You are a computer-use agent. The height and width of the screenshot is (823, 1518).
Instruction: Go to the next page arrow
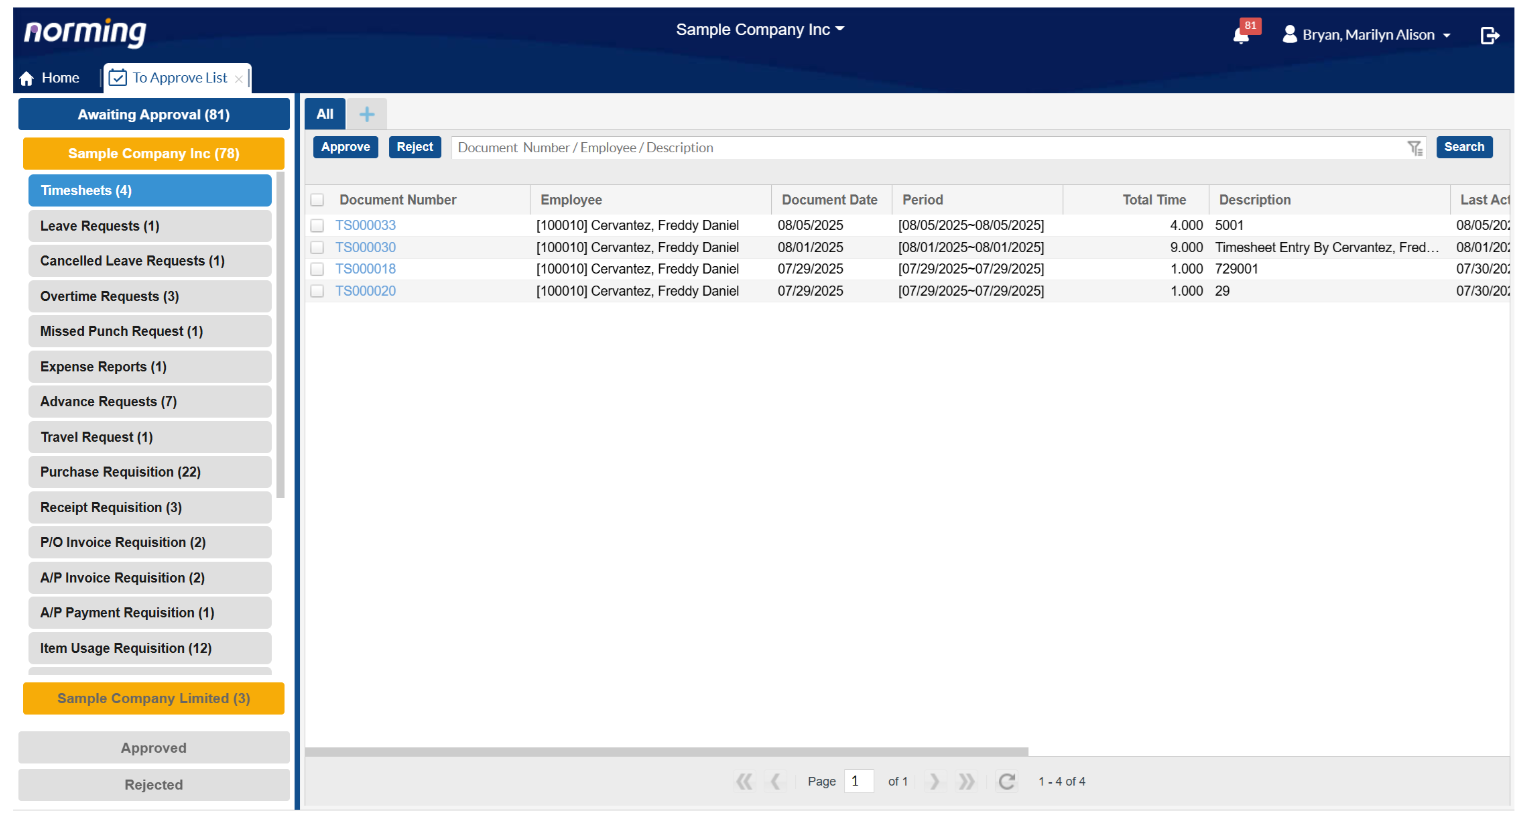coord(934,781)
